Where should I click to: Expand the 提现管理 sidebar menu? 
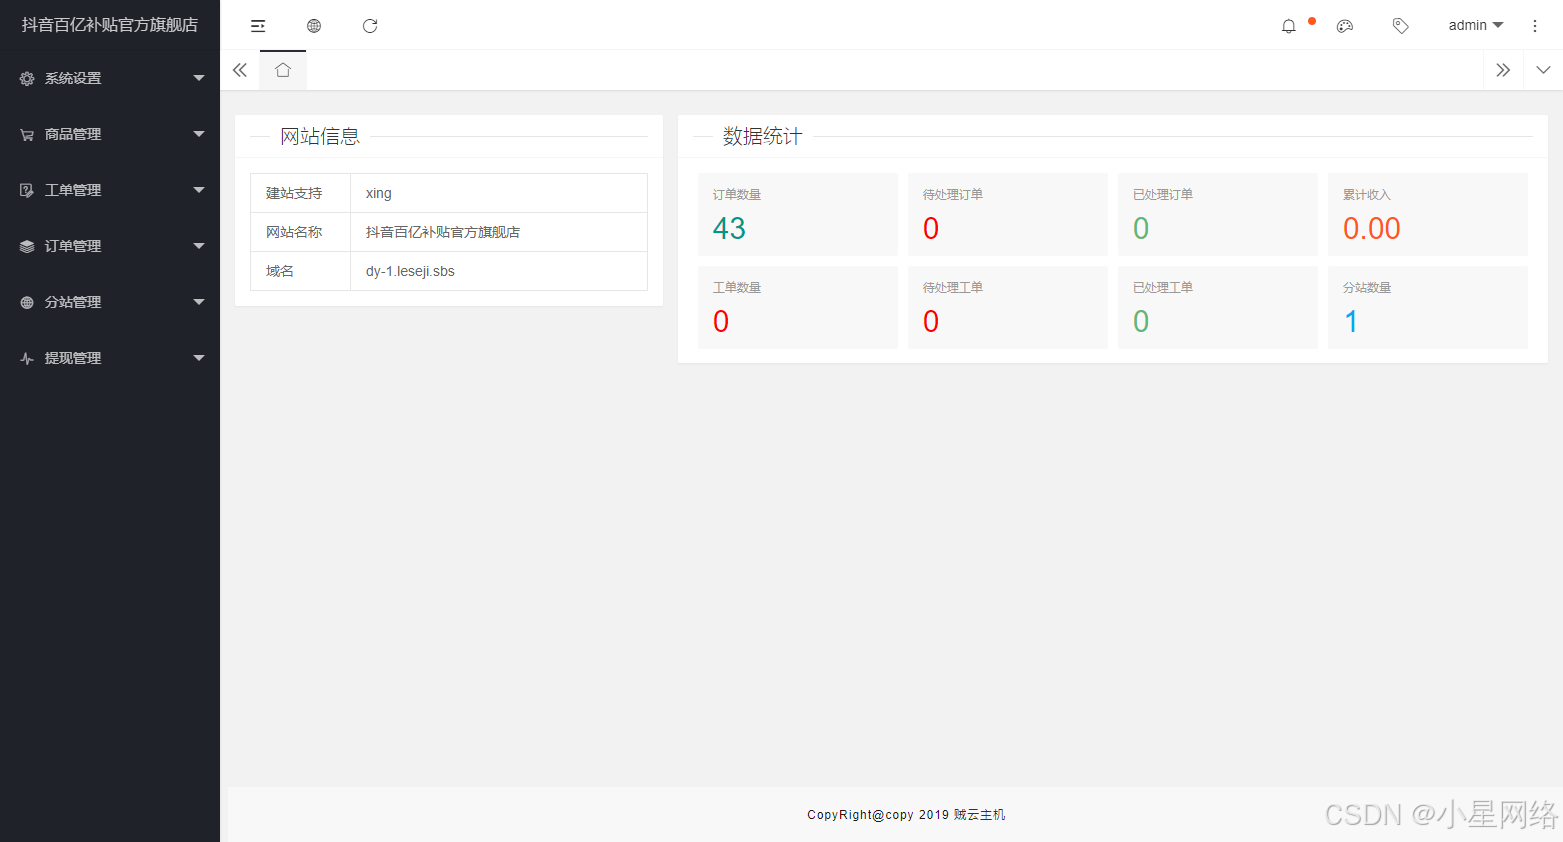point(110,358)
